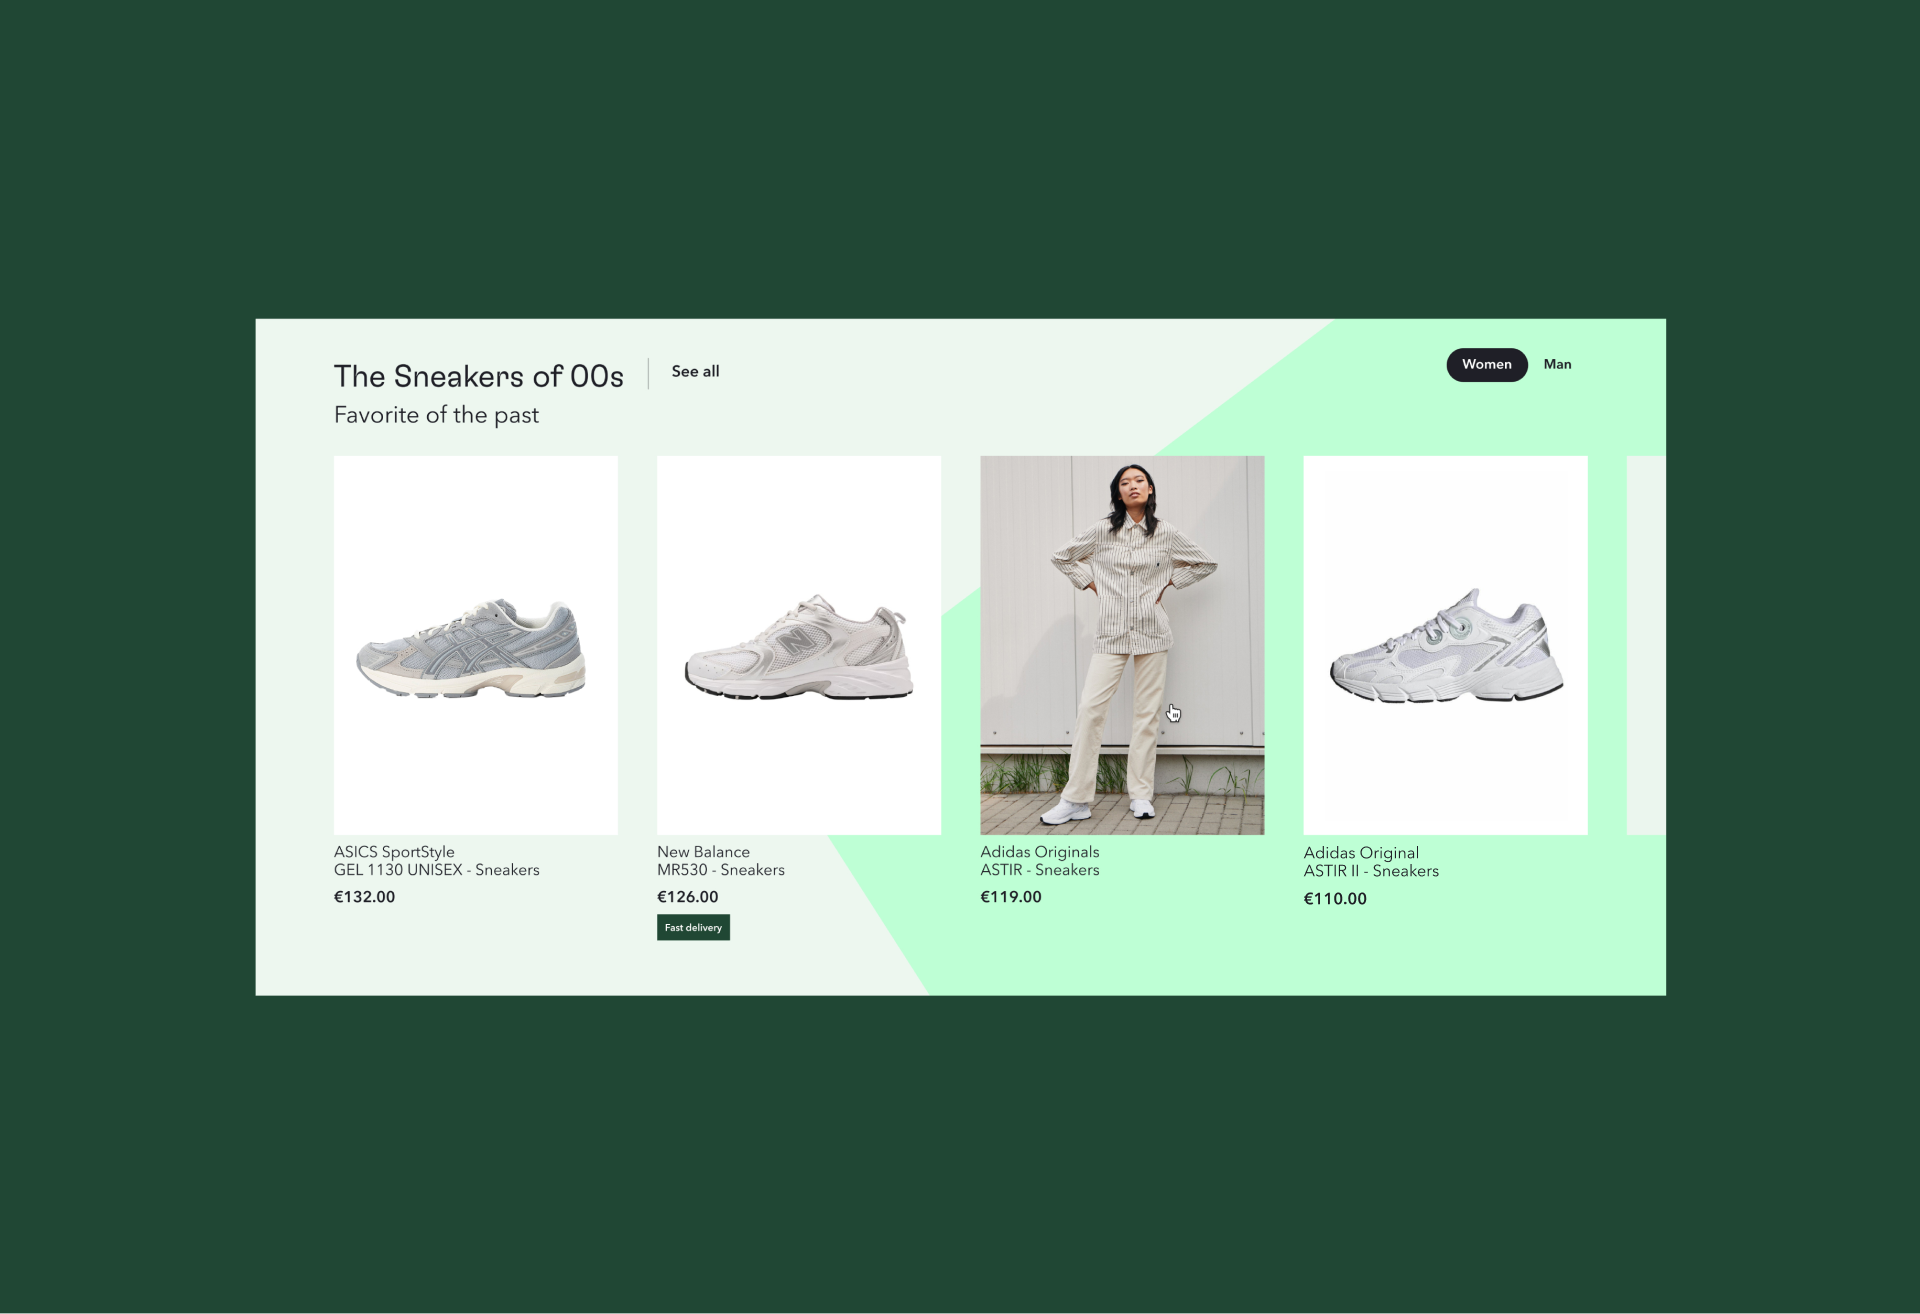Click the MR530 - Sneakers title
The height and width of the screenshot is (1314, 1920).
[x=721, y=870]
